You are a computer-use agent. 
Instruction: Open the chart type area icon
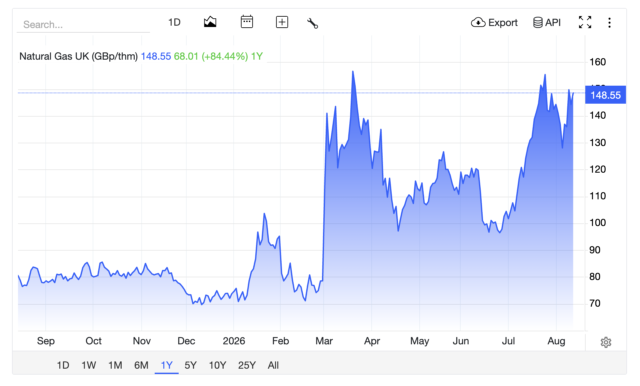tap(210, 22)
